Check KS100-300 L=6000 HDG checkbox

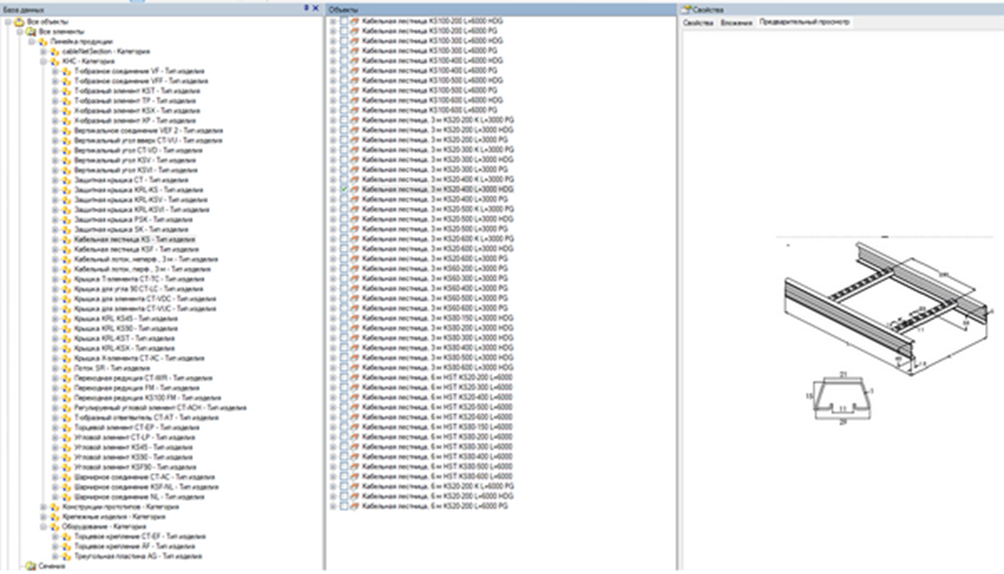point(344,41)
